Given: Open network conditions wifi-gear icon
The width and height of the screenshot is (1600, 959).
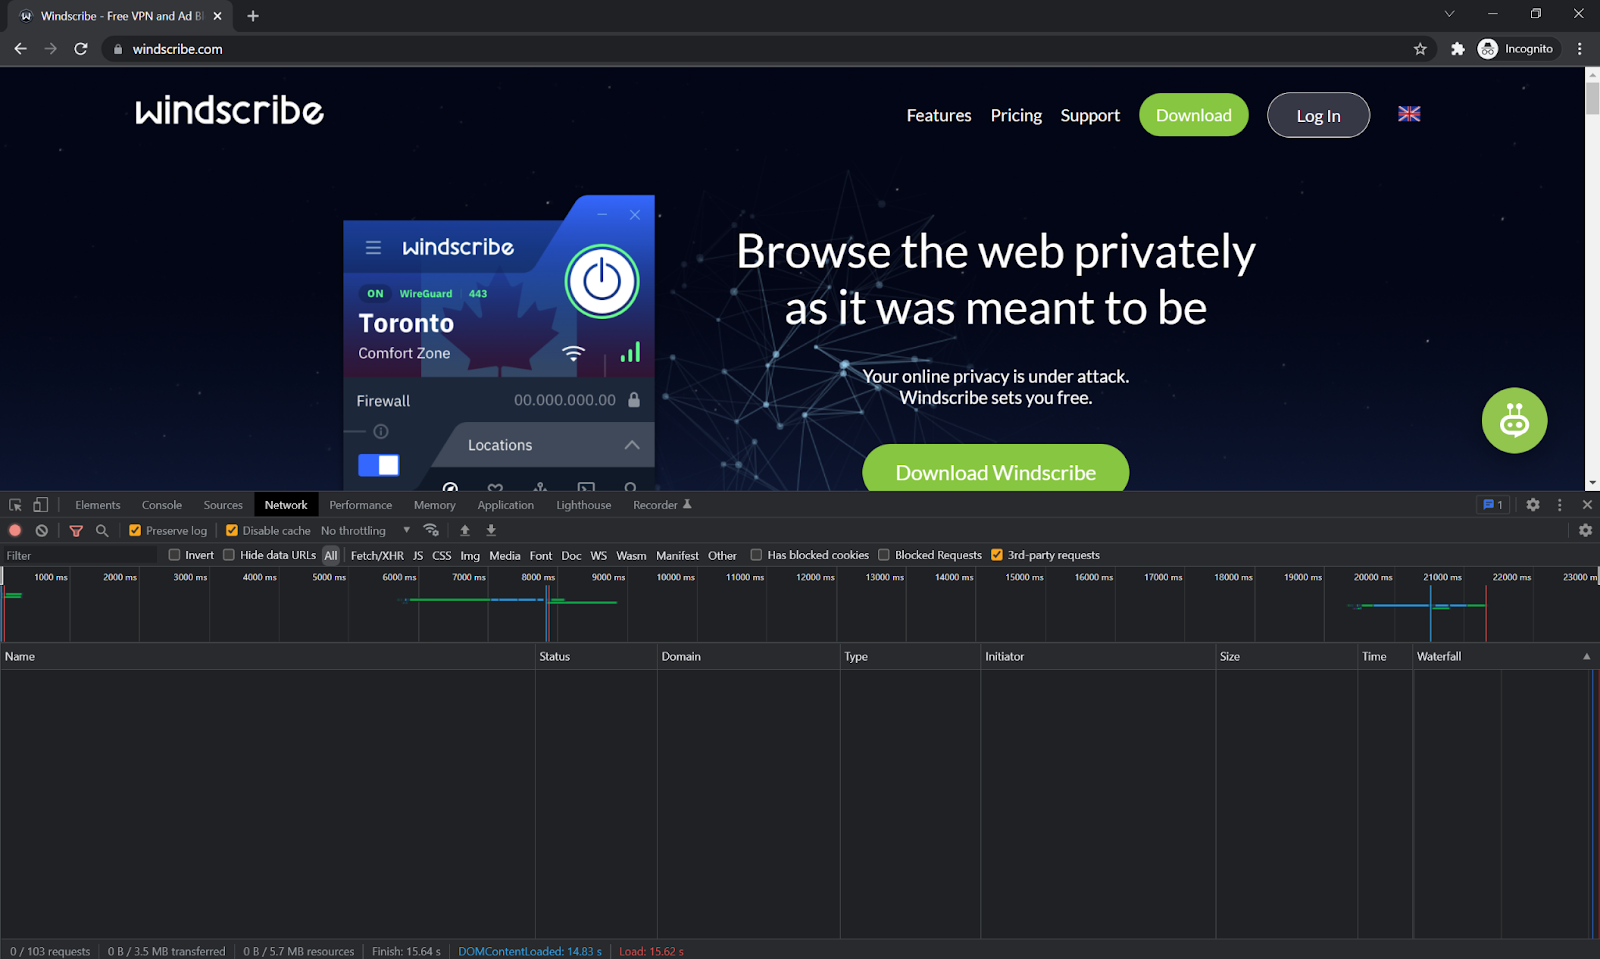Looking at the screenshot, I should (x=431, y=530).
